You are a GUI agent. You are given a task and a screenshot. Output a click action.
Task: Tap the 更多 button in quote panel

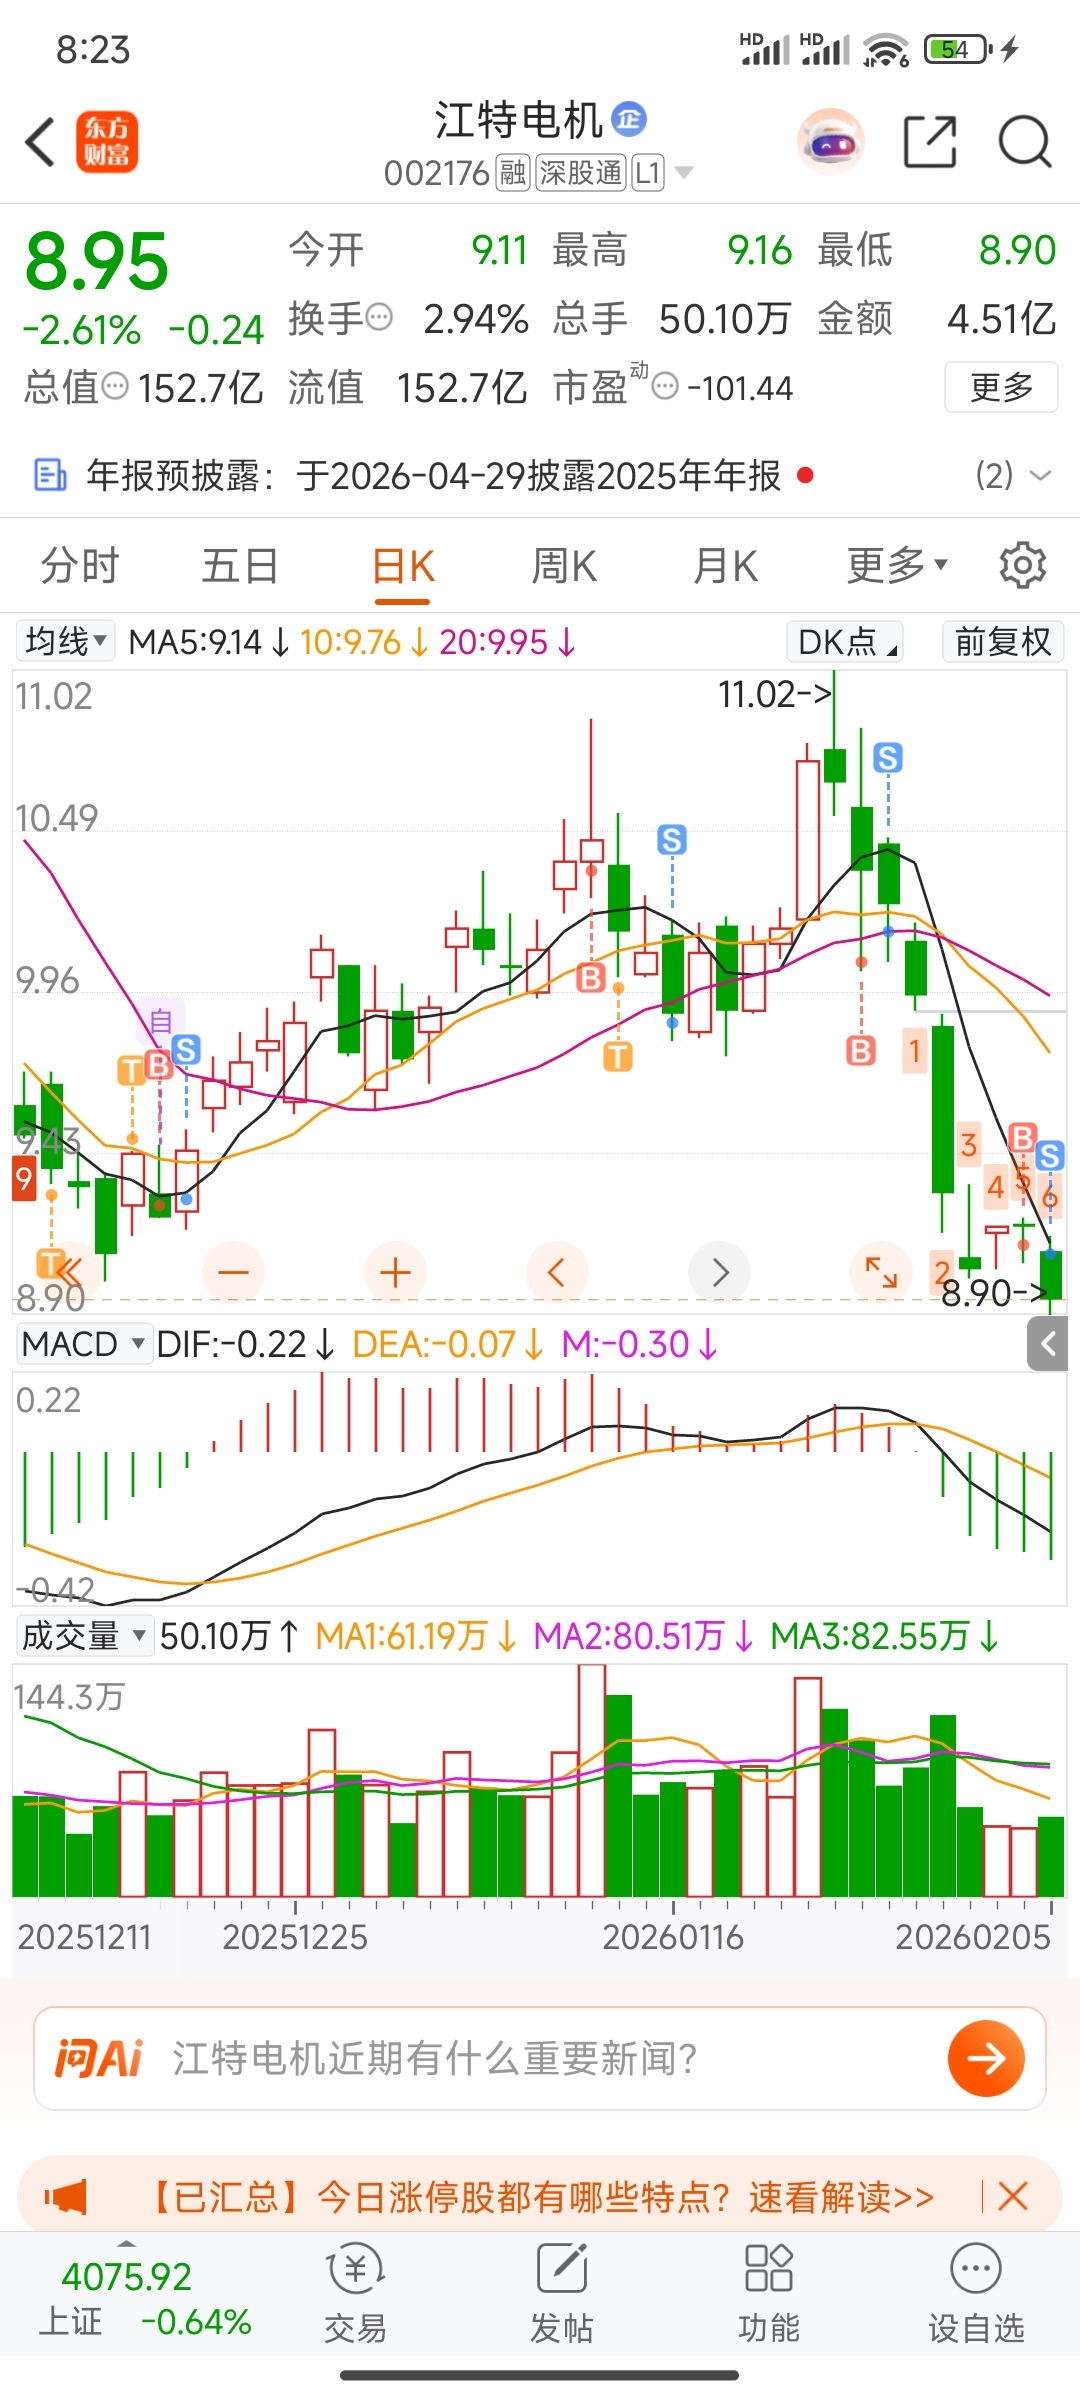(1001, 387)
